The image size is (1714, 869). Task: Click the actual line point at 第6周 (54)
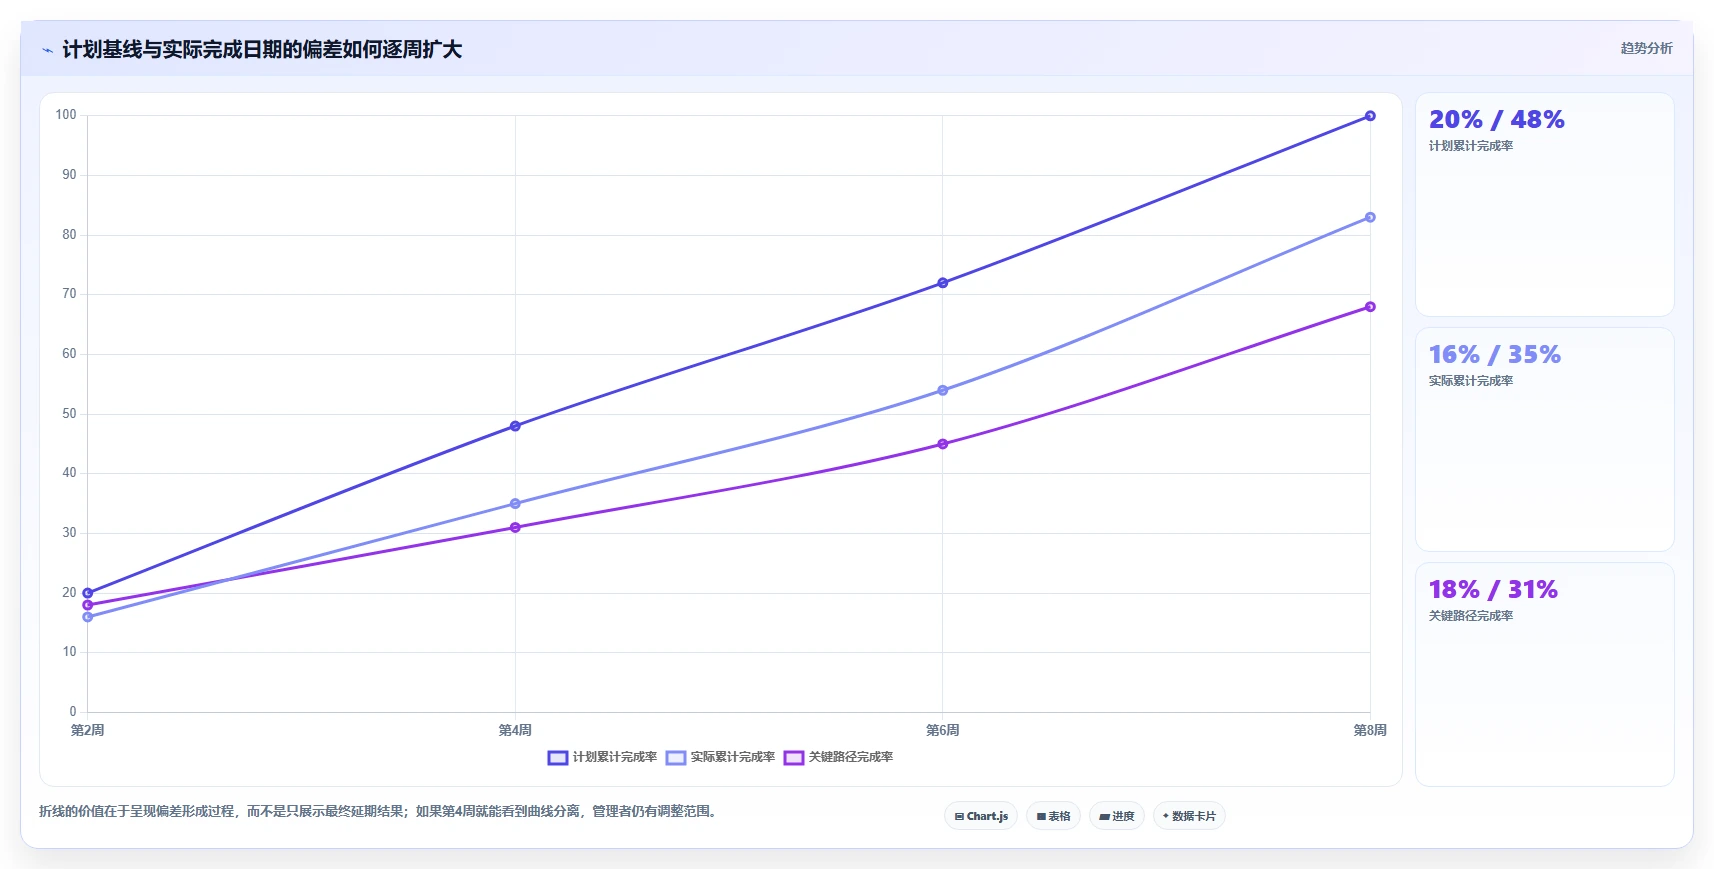(x=943, y=390)
